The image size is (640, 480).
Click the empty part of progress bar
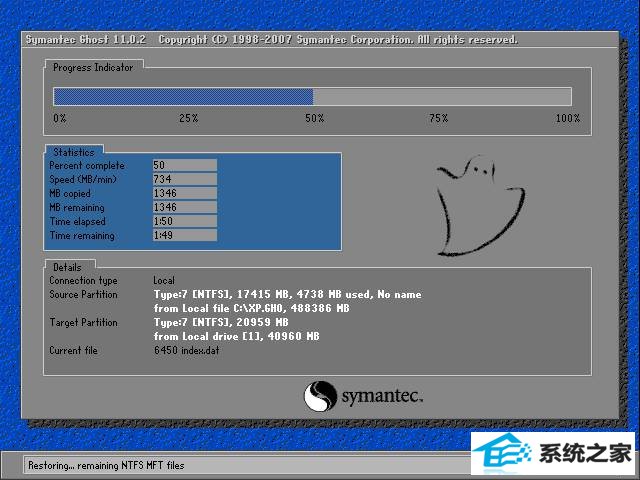[x=442, y=97]
